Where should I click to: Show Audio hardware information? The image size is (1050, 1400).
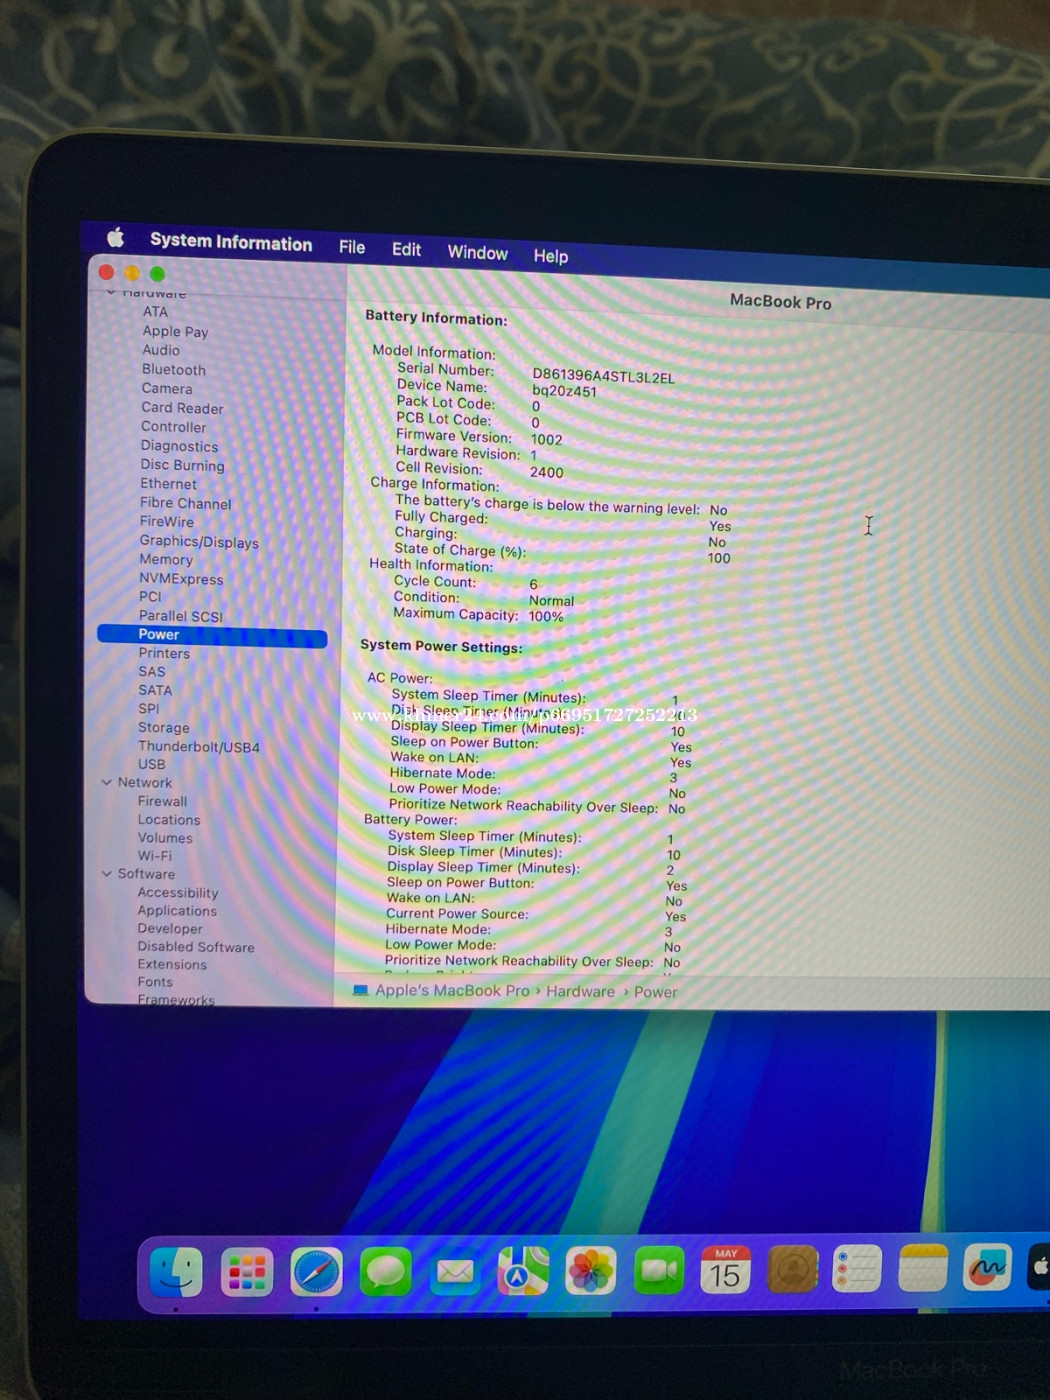[161, 350]
